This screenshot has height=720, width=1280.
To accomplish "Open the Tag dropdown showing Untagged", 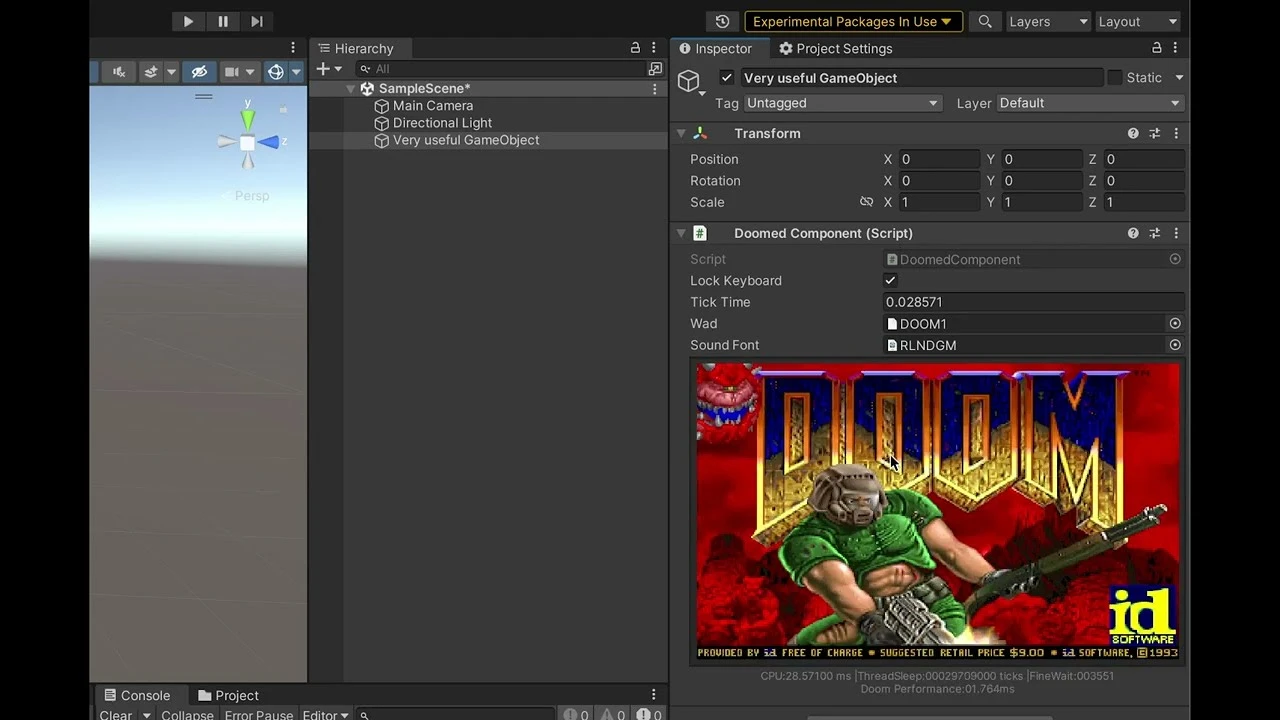I will [841, 103].
